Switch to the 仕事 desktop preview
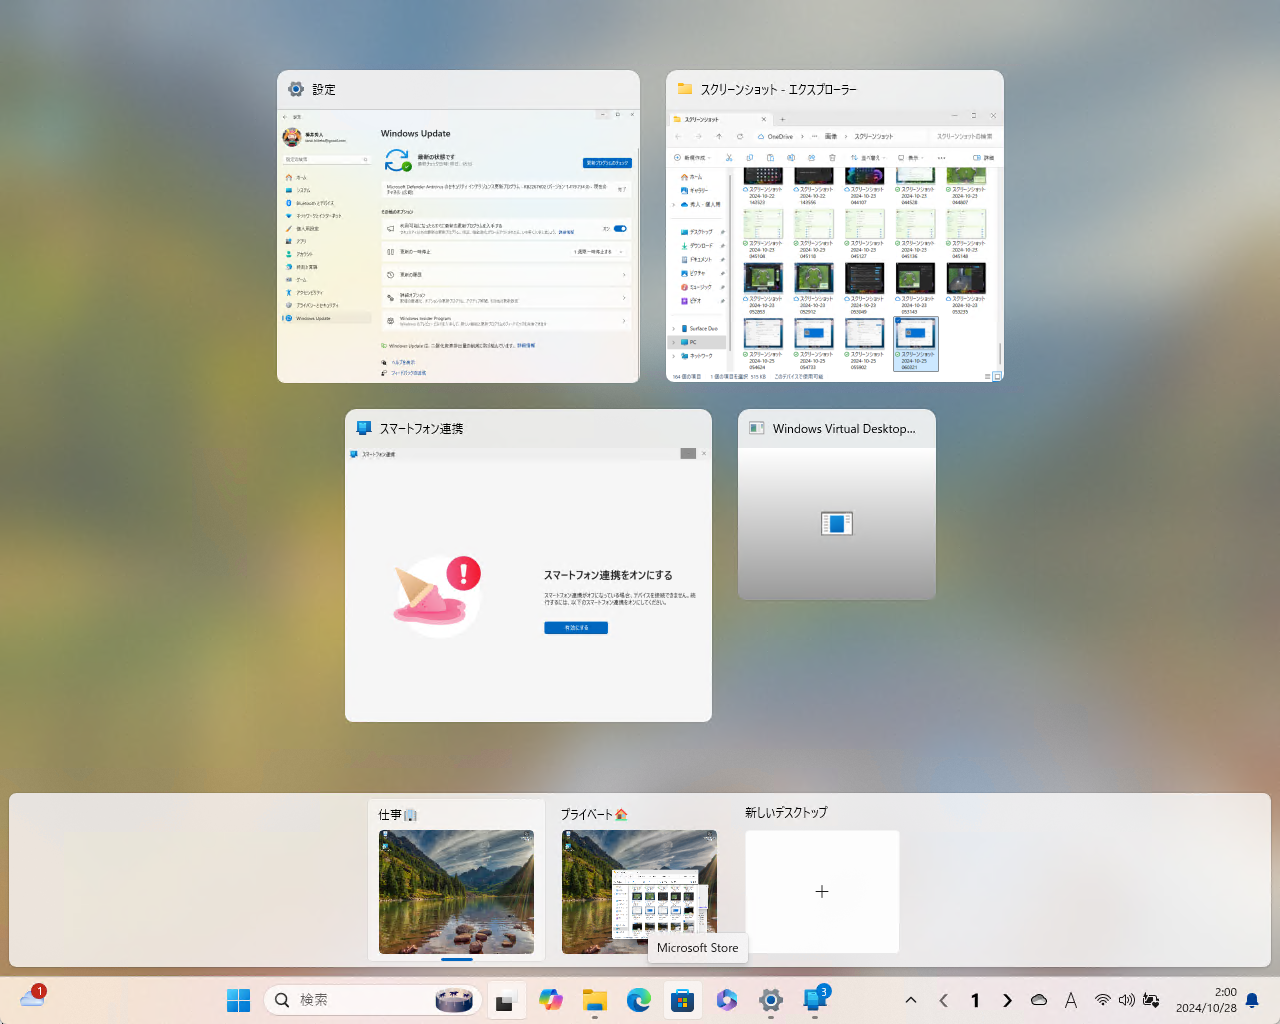Image resolution: width=1280 pixels, height=1024 pixels. [x=456, y=892]
